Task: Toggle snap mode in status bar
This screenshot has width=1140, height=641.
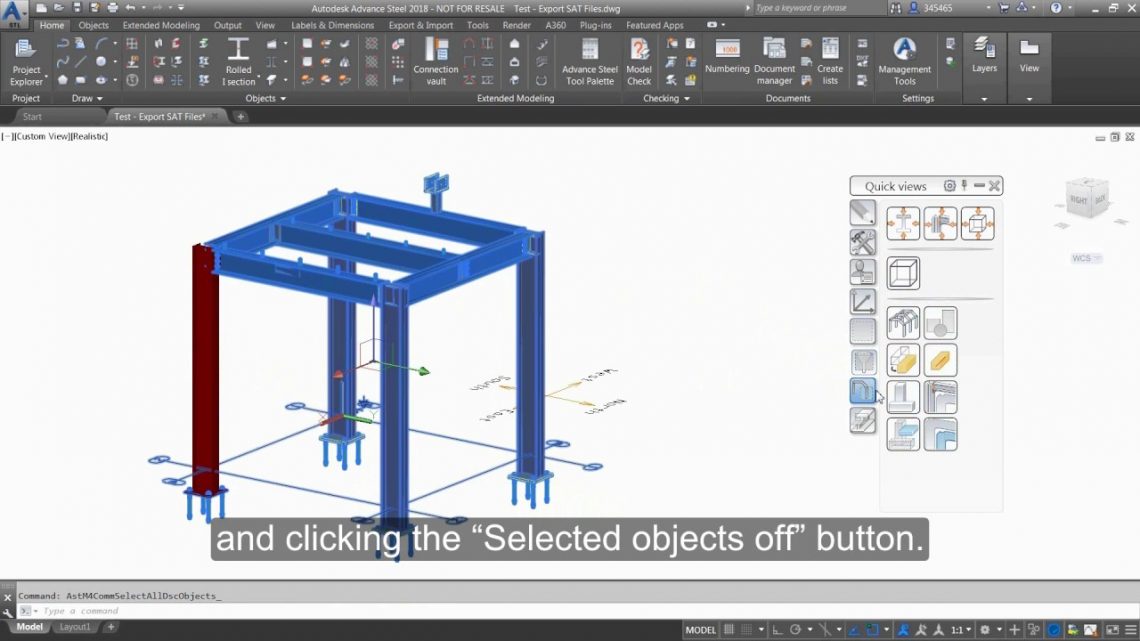Action: pos(747,629)
